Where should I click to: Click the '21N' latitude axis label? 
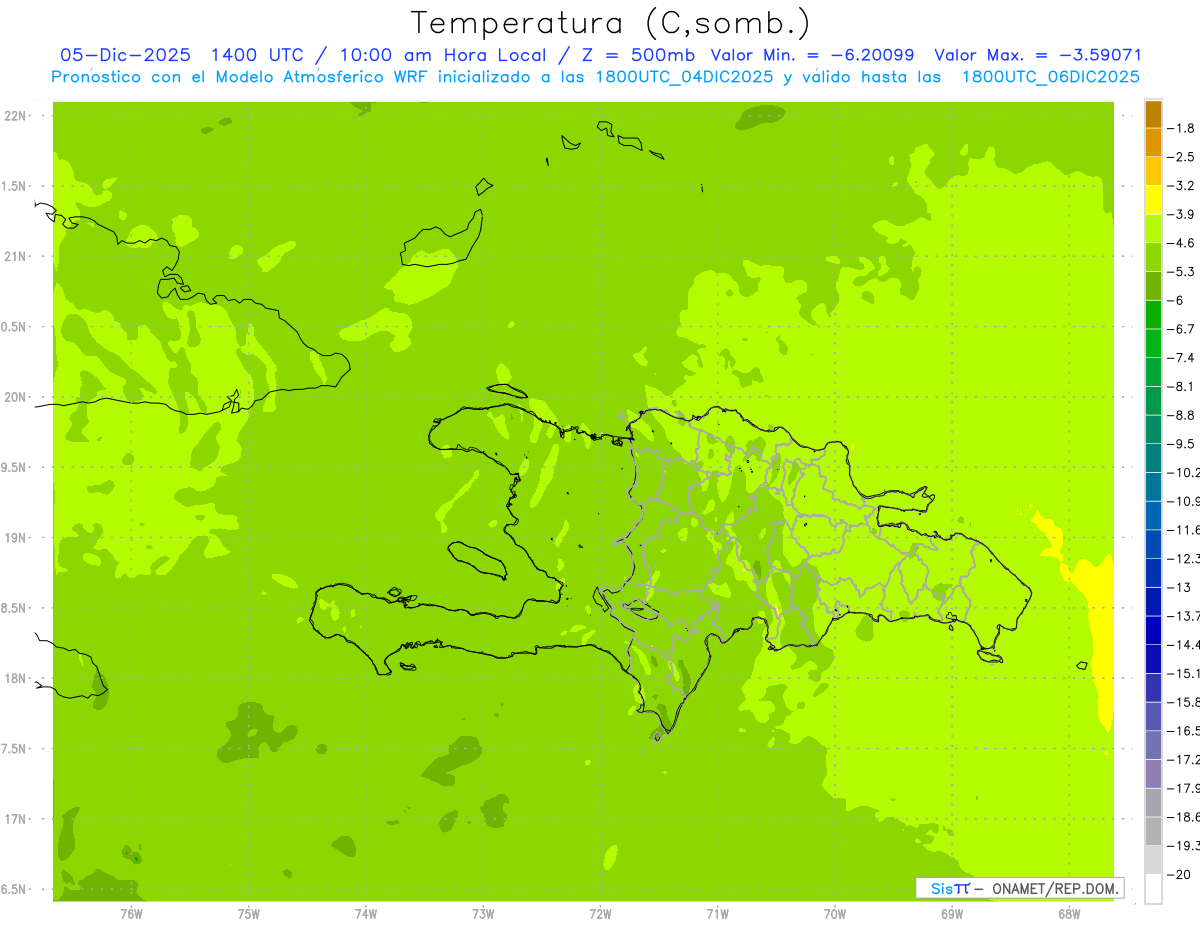[x=17, y=256]
